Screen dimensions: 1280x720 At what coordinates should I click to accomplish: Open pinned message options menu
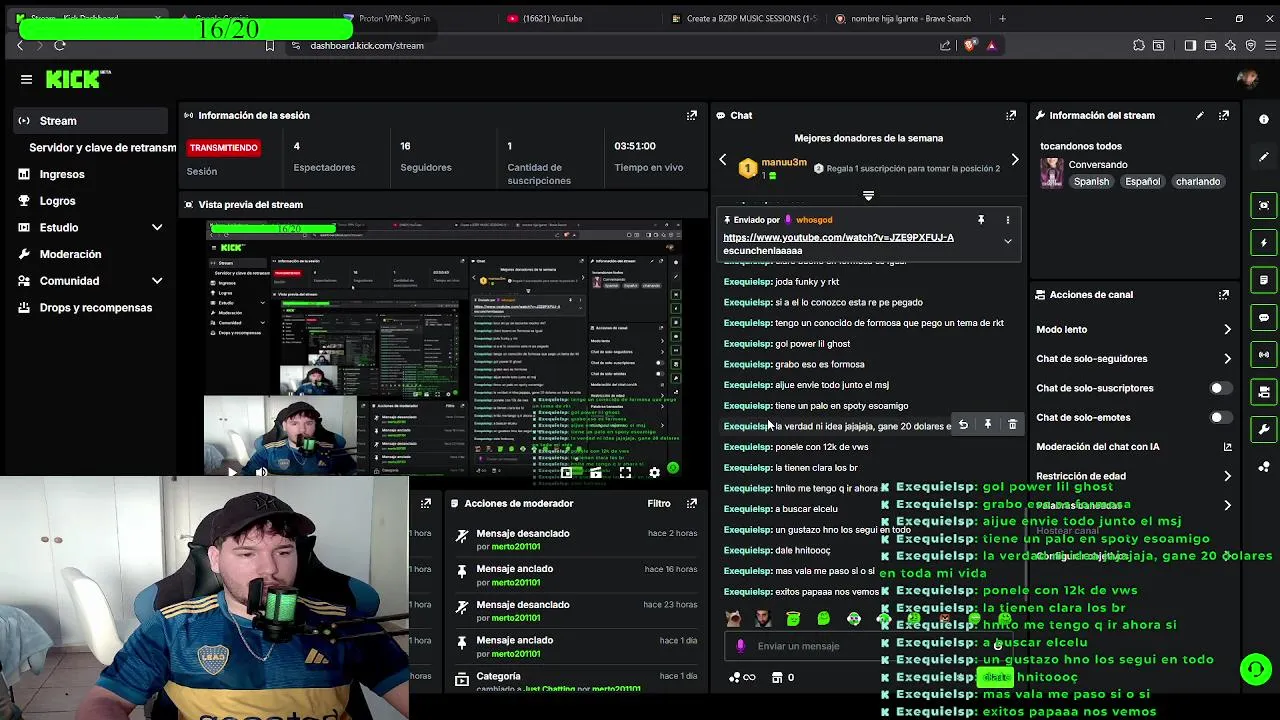pos(1008,220)
